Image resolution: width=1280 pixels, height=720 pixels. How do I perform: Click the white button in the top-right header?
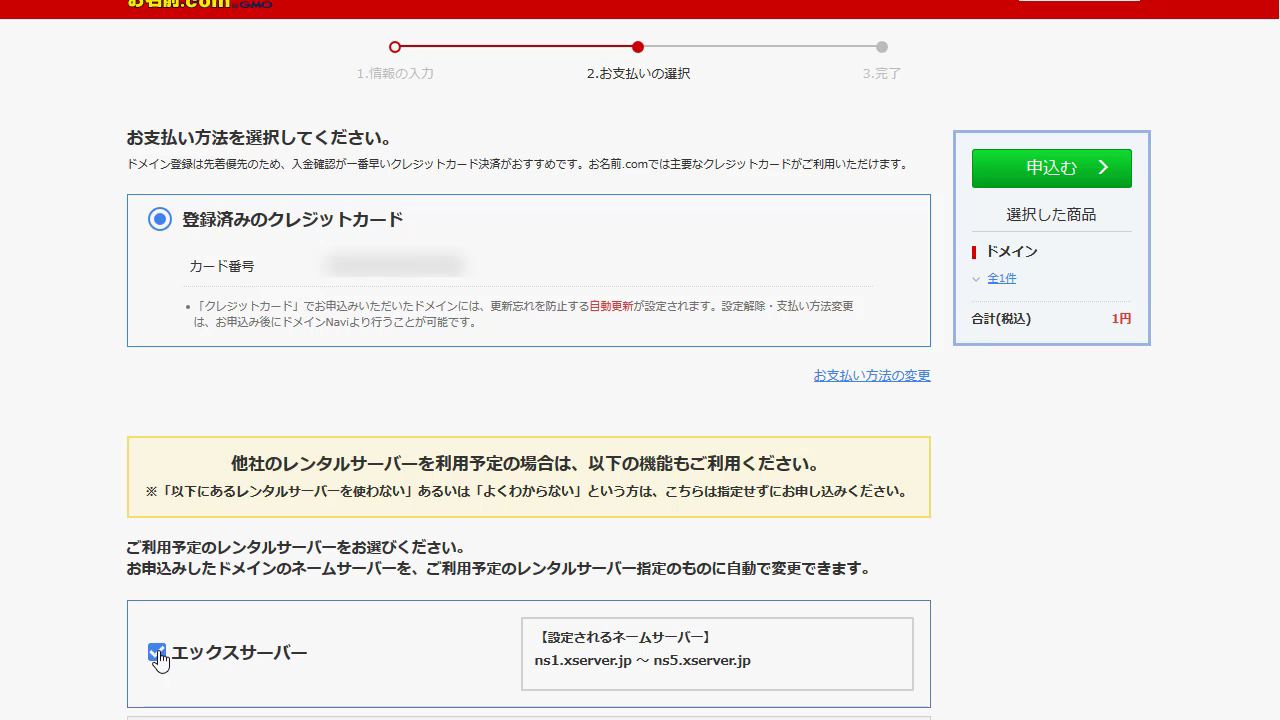point(1078,3)
